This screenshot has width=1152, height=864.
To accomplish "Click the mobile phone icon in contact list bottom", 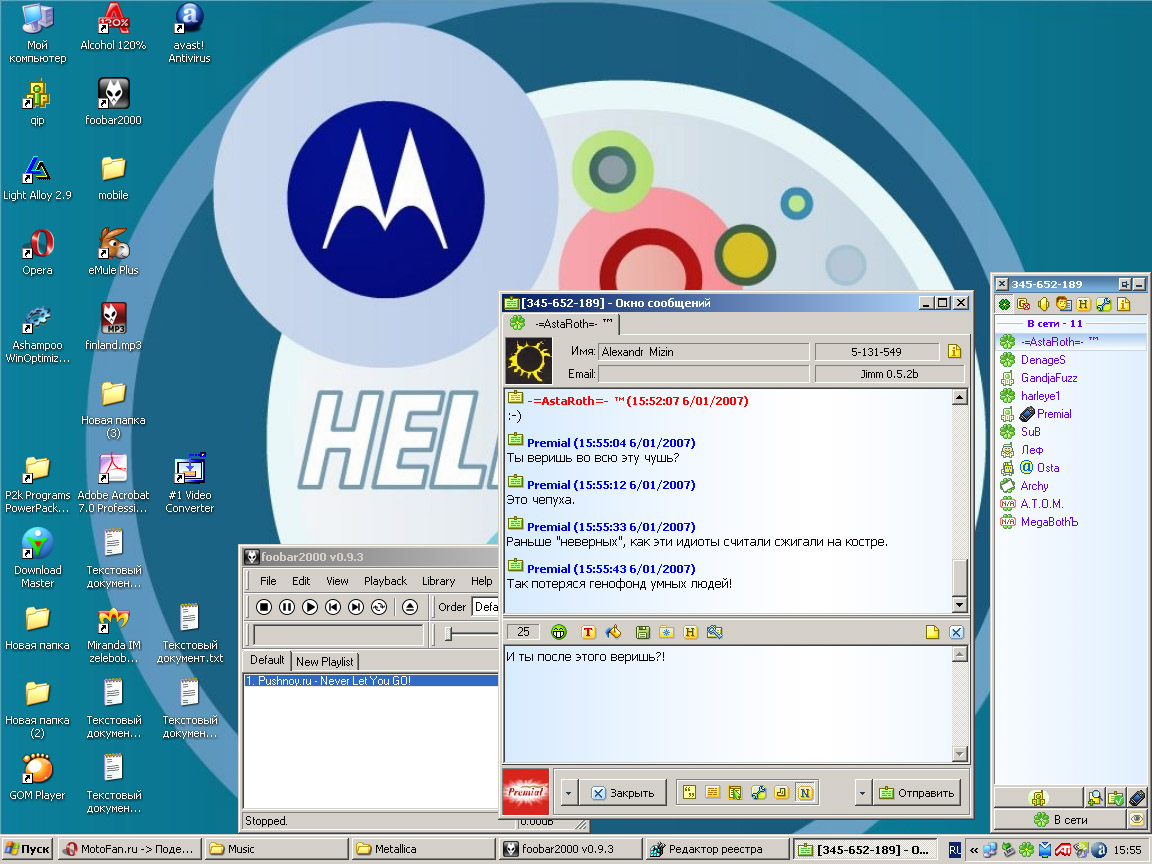I will pos(1137,797).
